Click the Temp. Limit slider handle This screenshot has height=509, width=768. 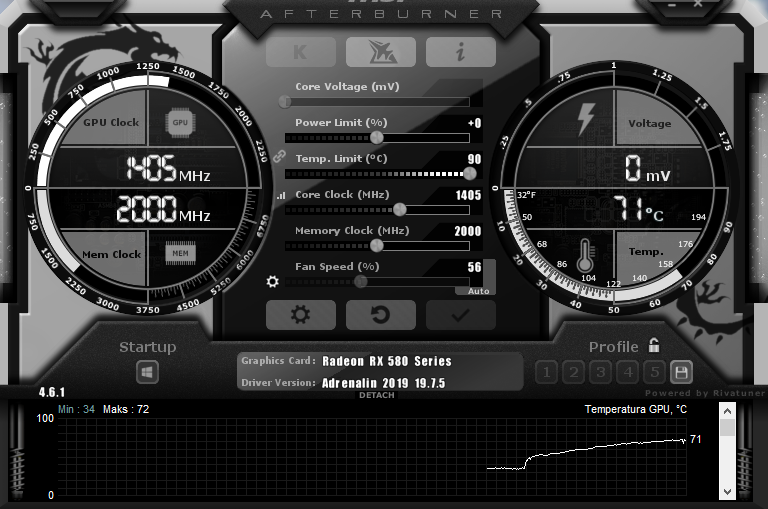(470, 173)
